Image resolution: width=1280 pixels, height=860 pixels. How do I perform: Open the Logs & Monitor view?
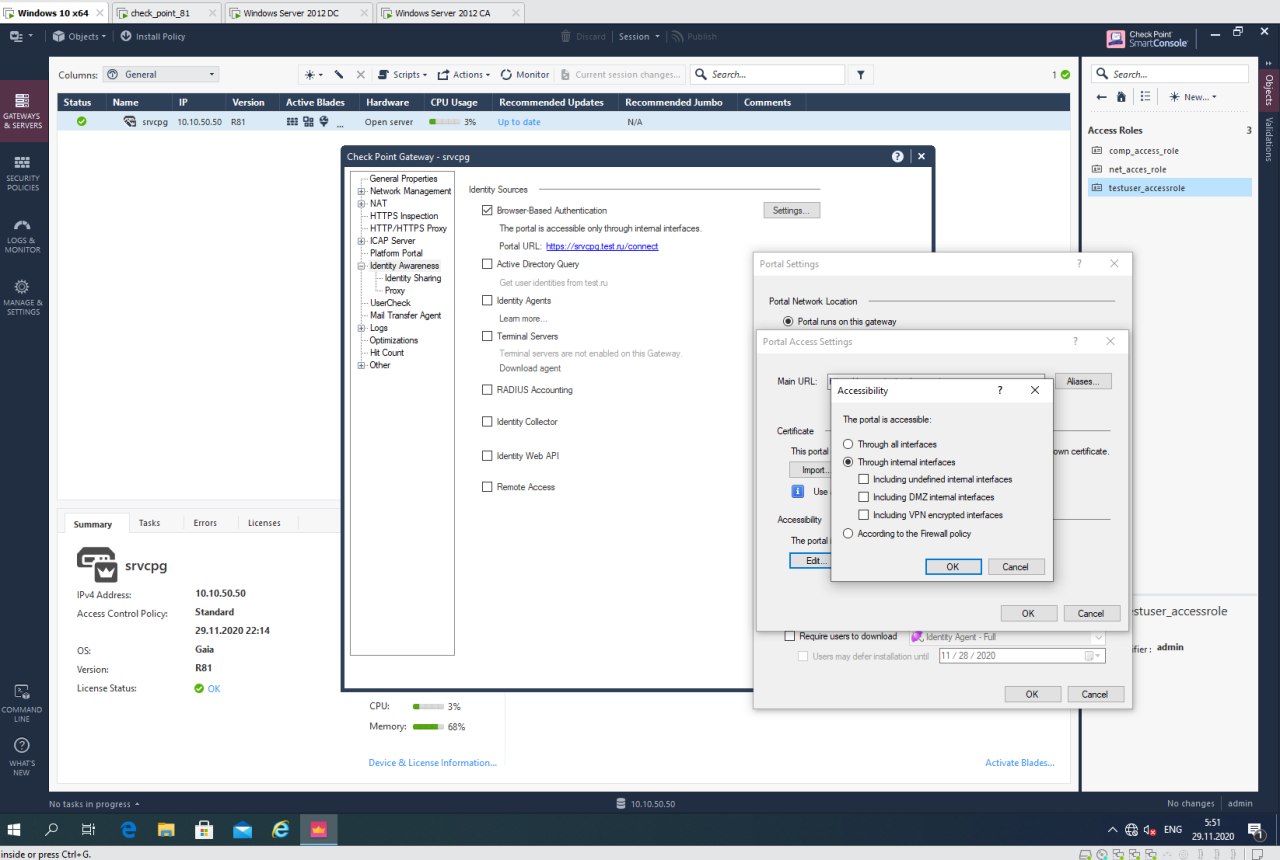[22, 234]
